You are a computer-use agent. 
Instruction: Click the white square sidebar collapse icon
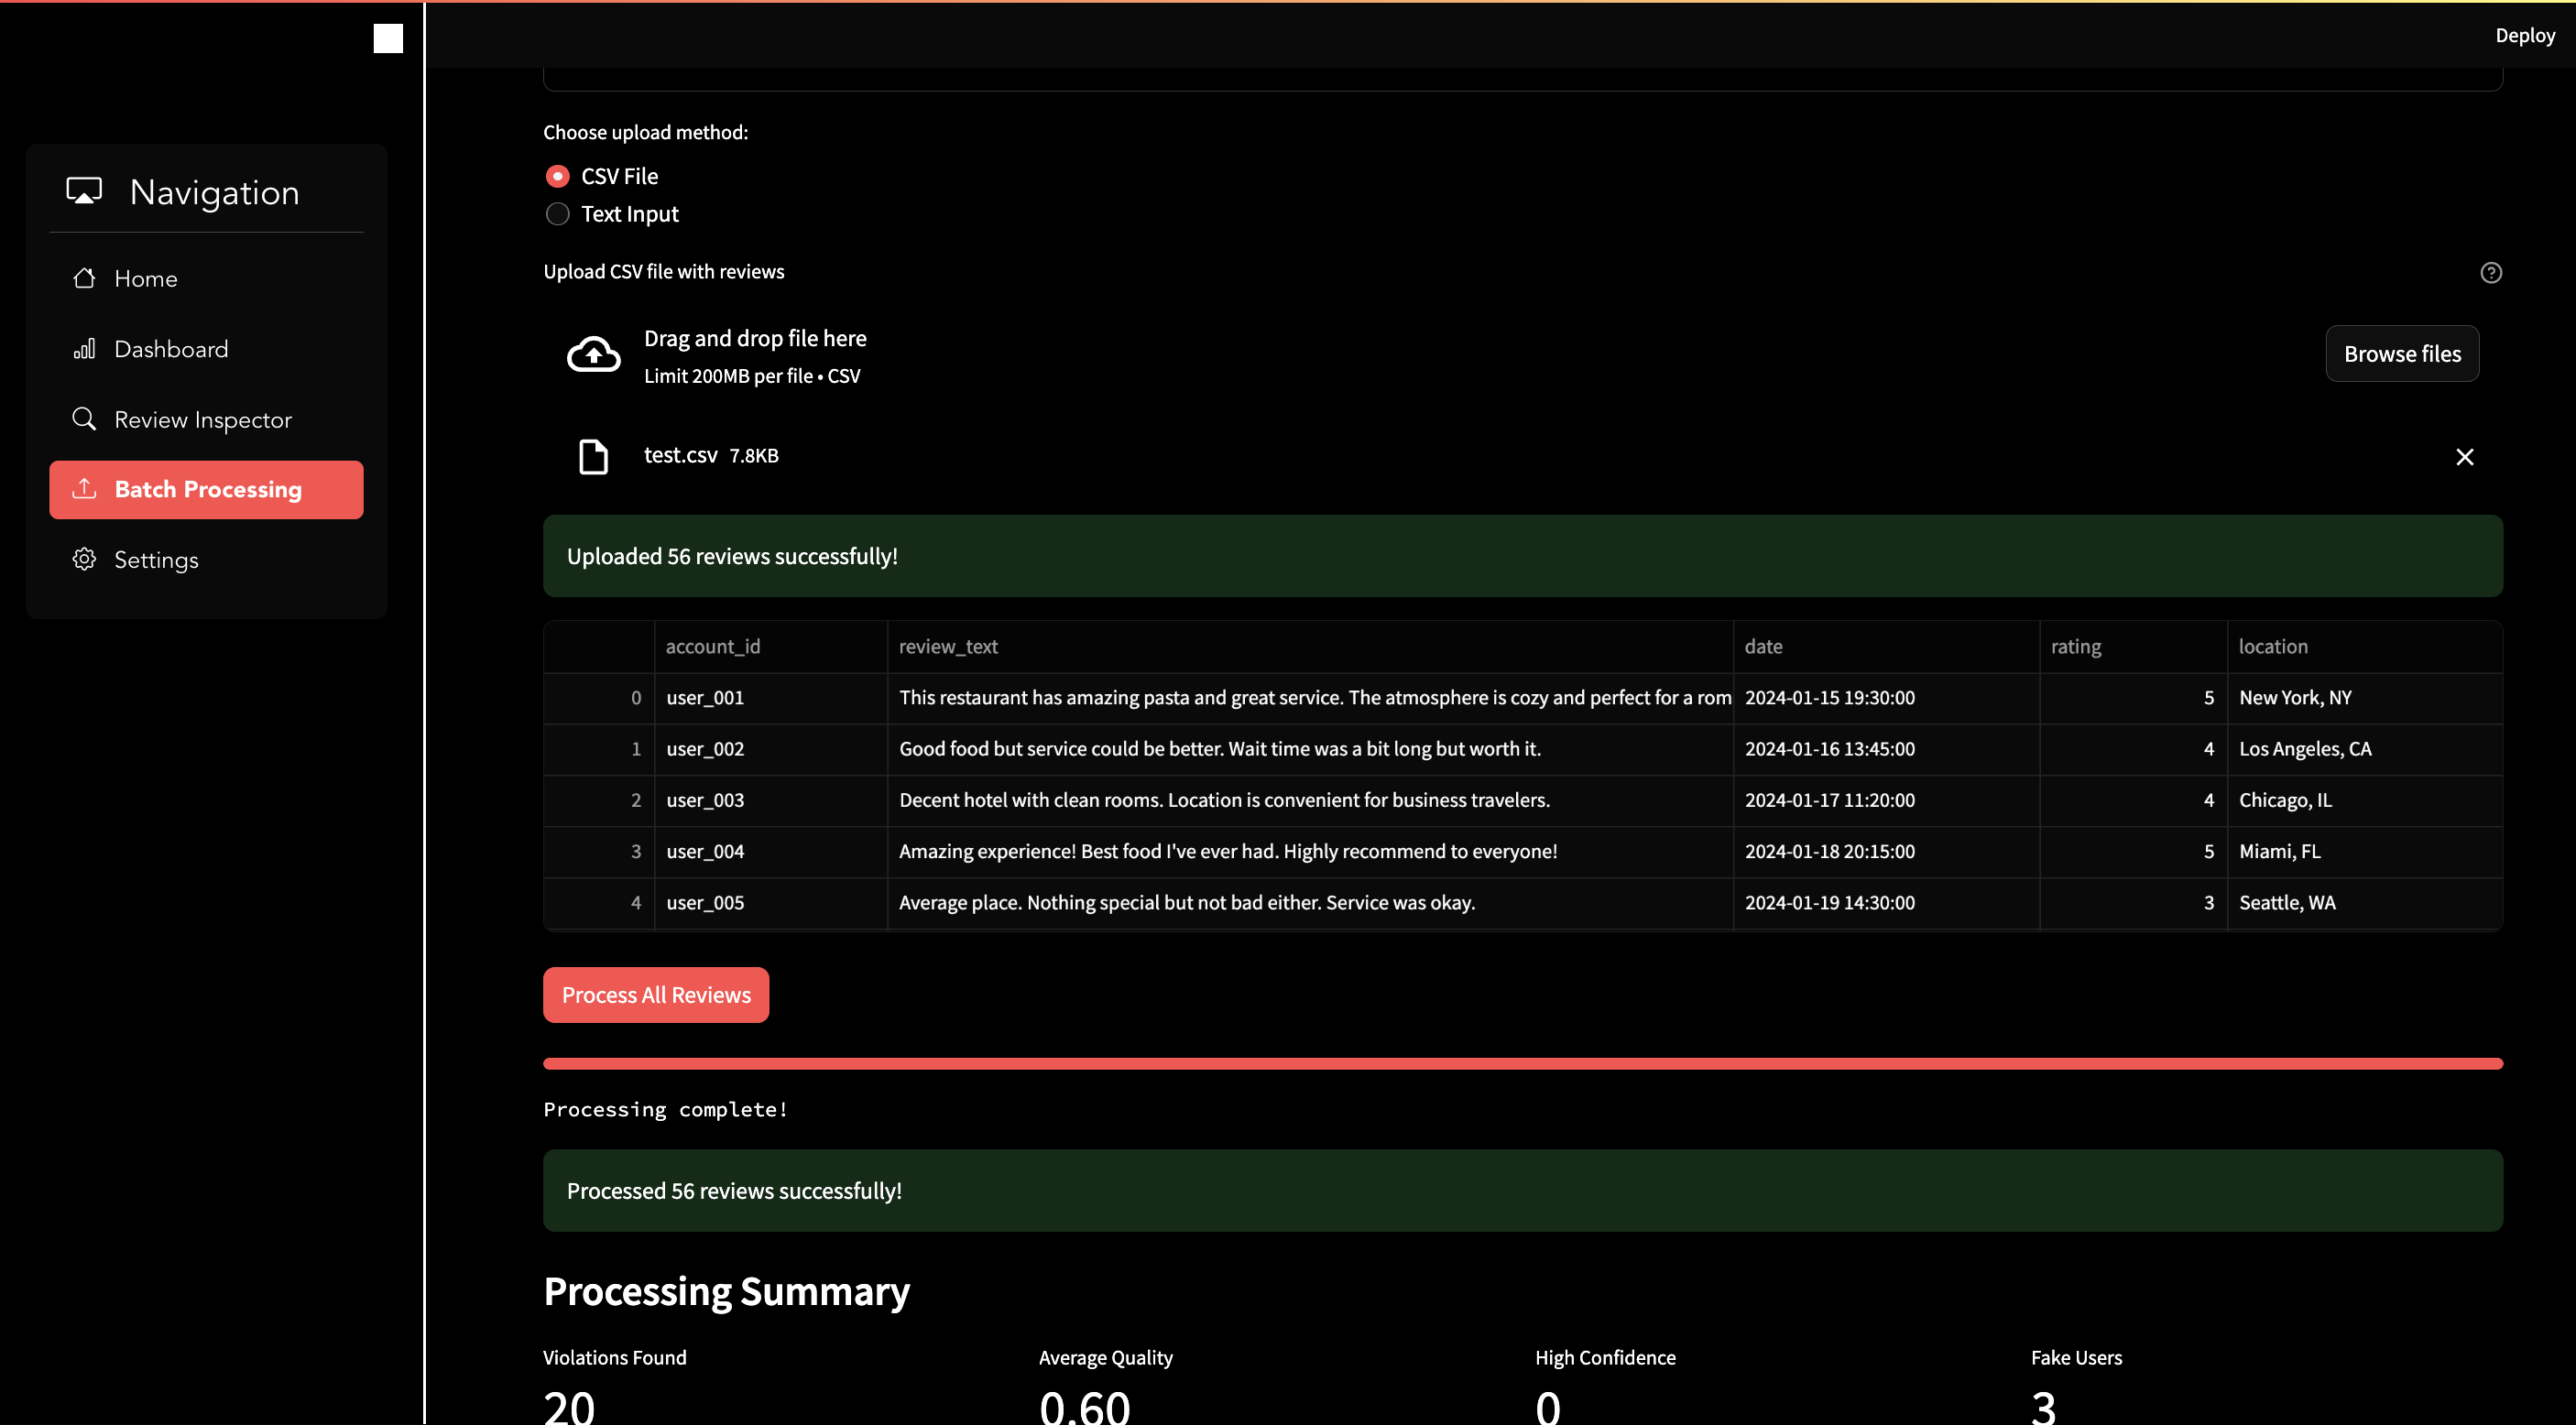pos(388,38)
